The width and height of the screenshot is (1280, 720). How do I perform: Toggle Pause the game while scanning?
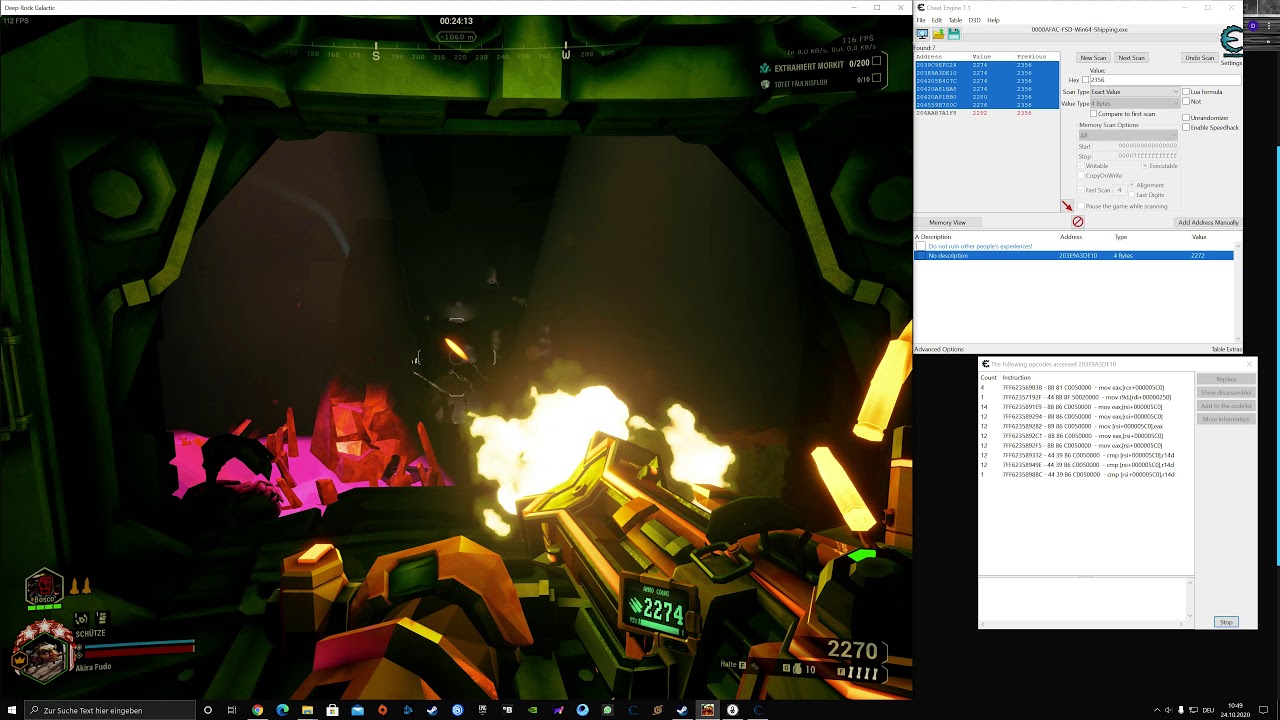pyautogui.click(x=1080, y=206)
